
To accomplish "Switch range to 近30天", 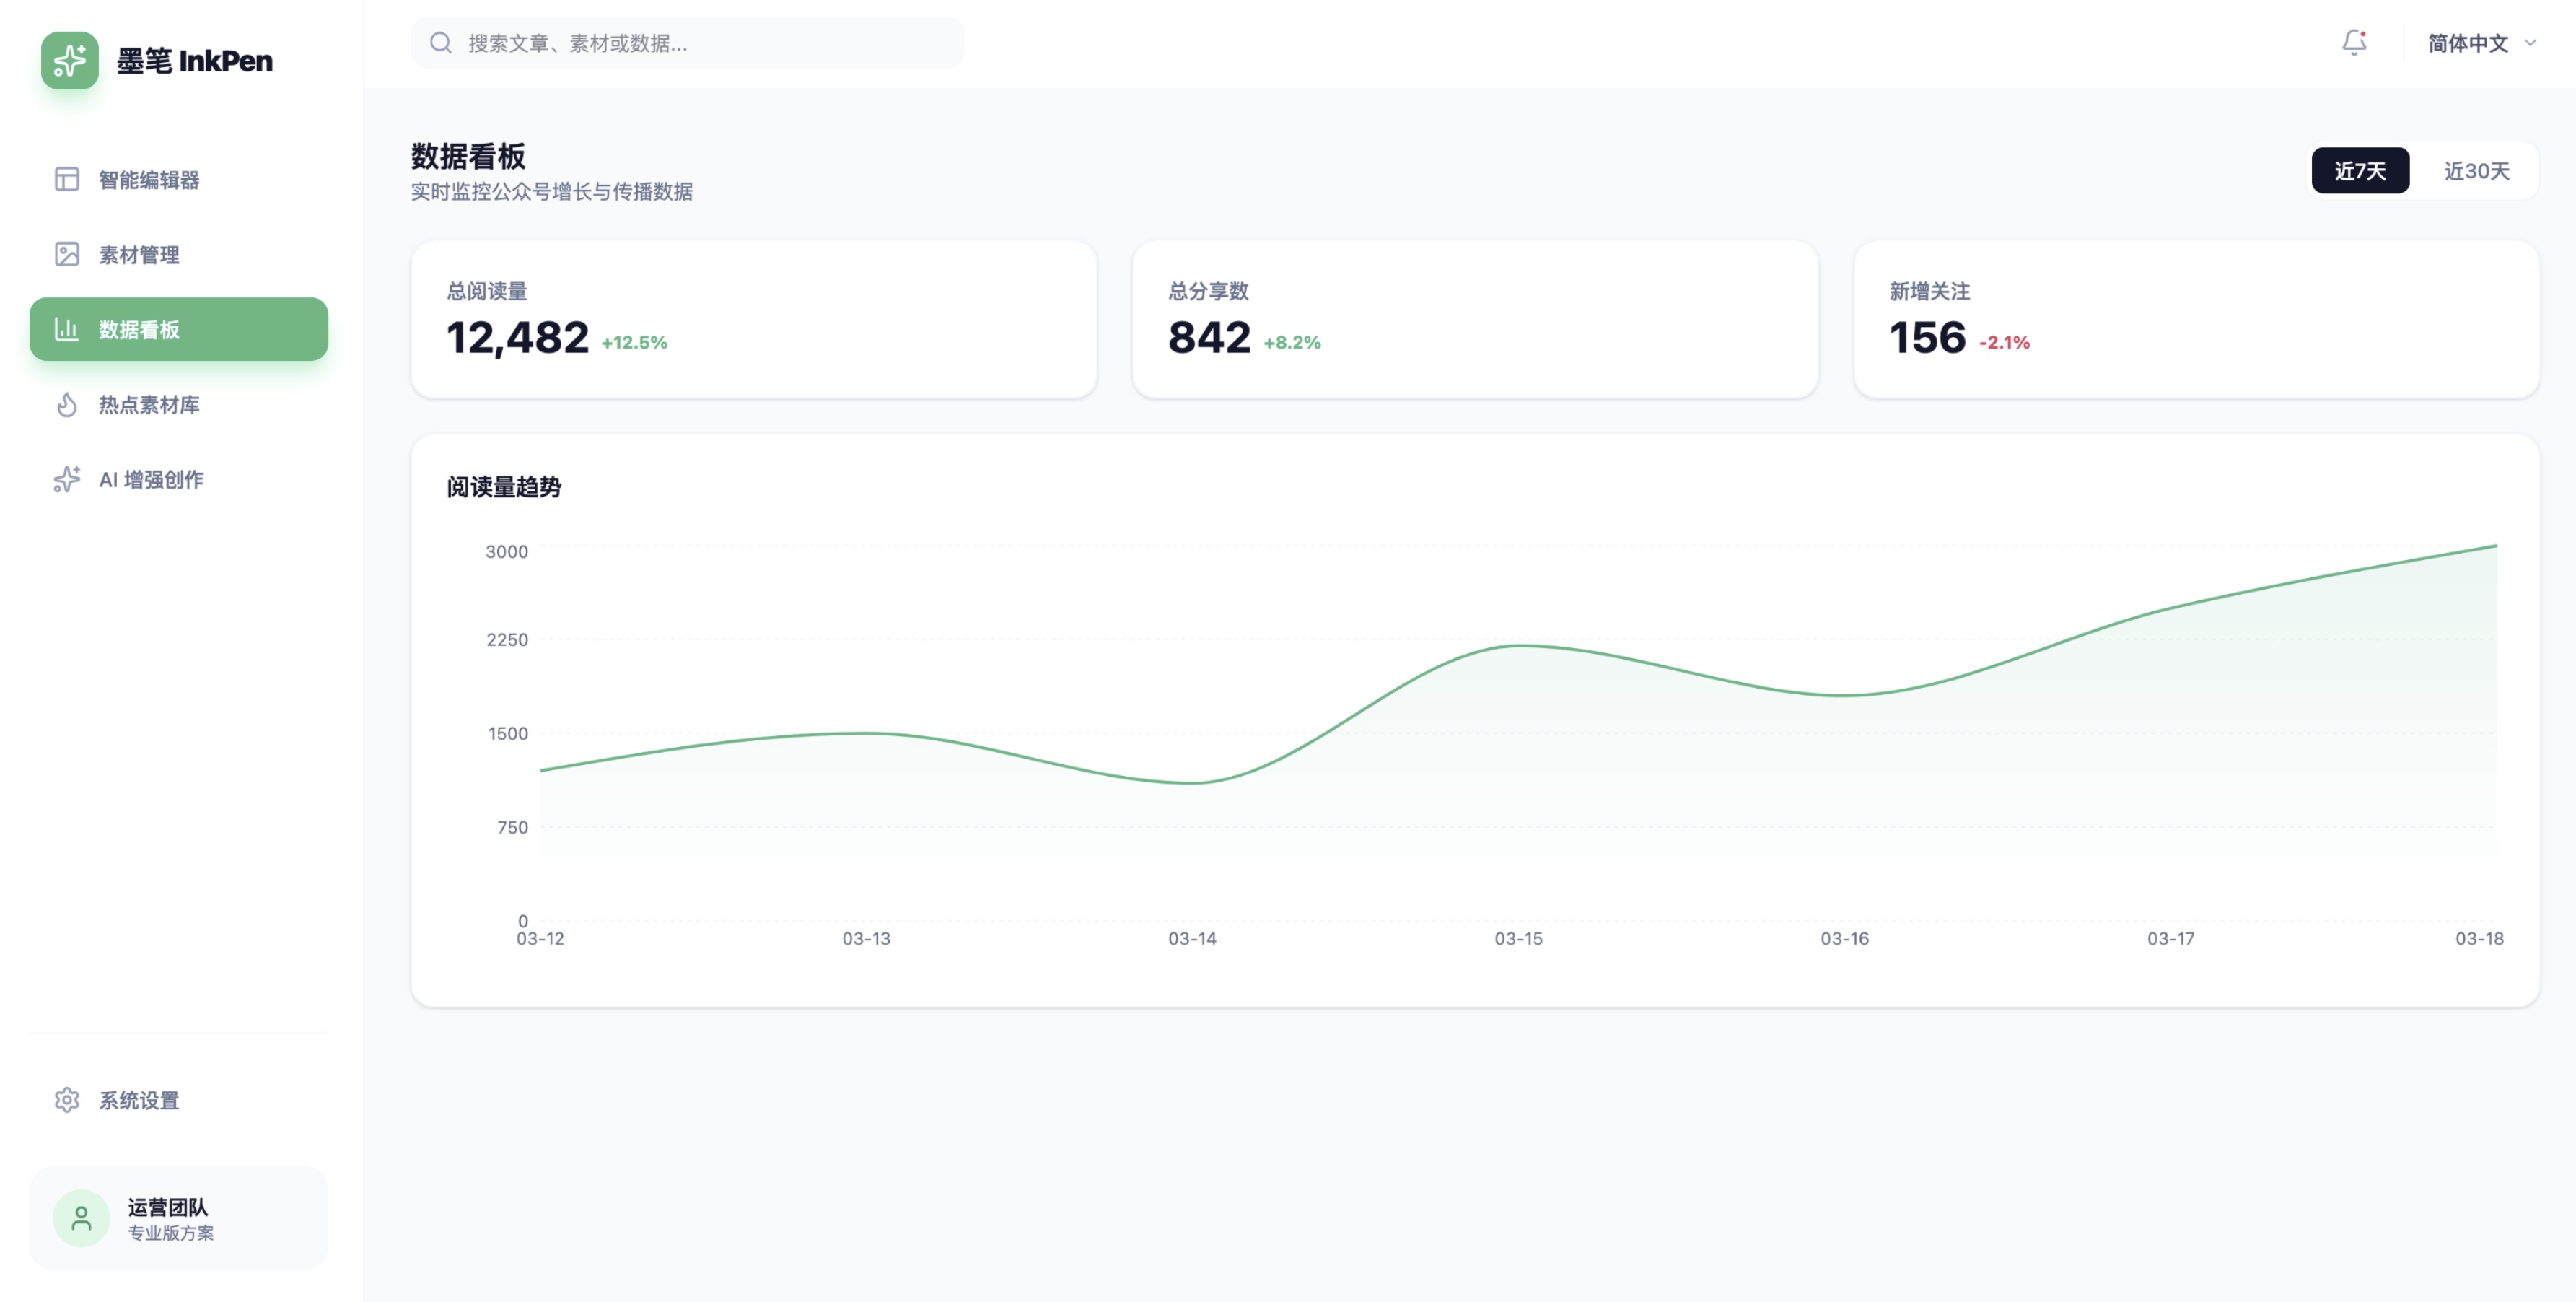I will (x=2476, y=171).
